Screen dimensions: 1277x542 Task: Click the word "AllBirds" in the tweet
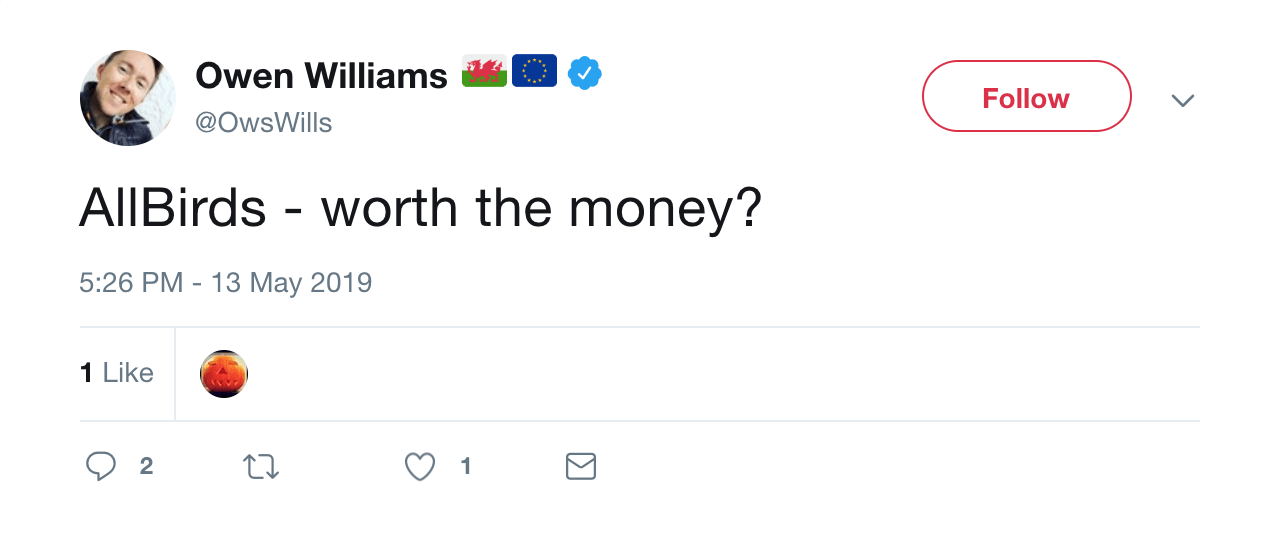click(173, 209)
